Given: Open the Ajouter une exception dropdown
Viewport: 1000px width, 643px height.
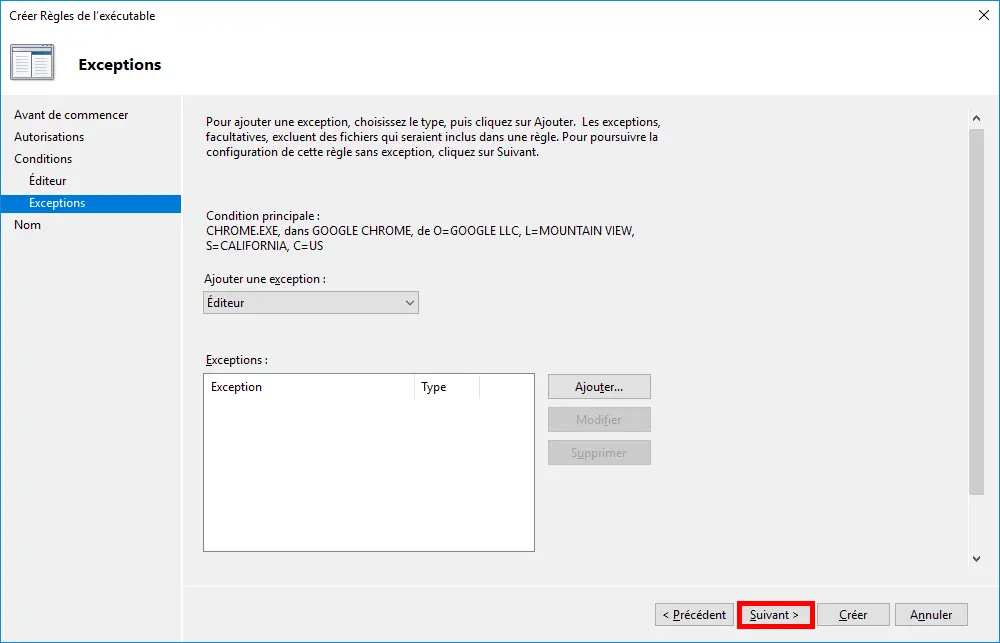Looking at the screenshot, I should pyautogui.click(x=310, y=302).
